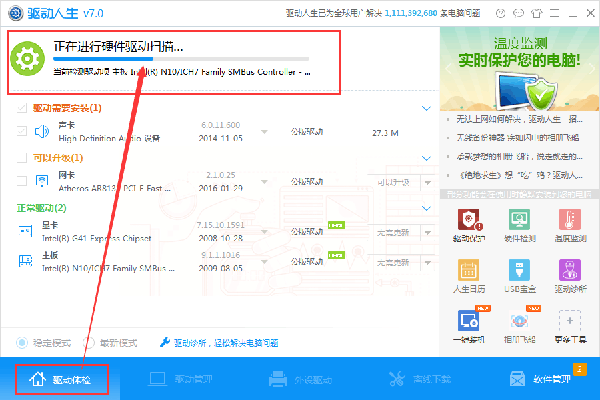
Task: Click the orange badge on 软件管理
Action: pos(580,369)
